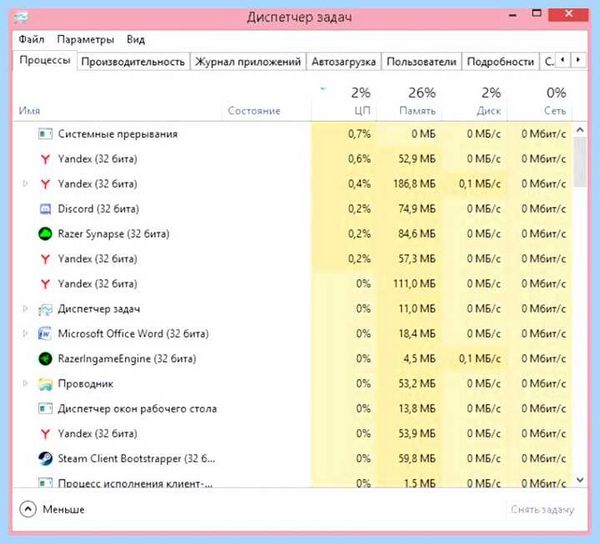Expand the Диспетчер задач process group
This screenshot has height=544, width=600.
coord(25,308)
